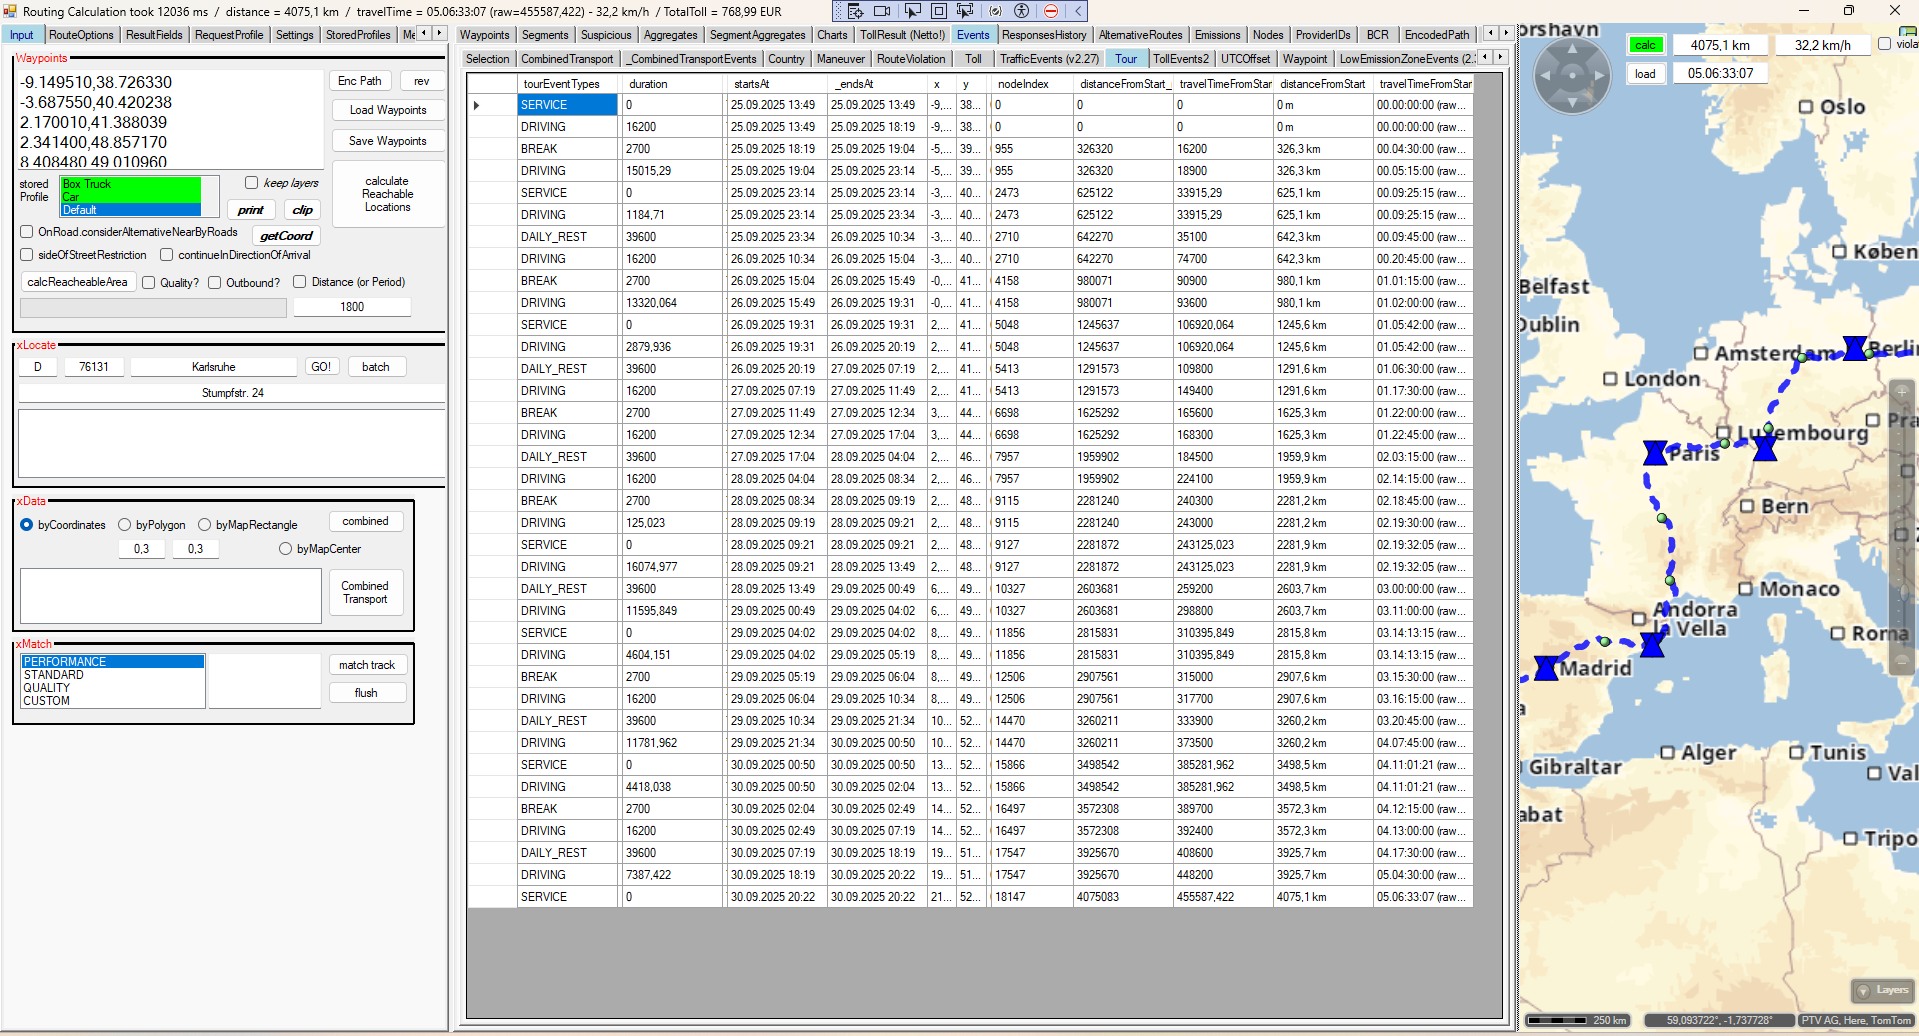This screenshot has width=1919, height=1036.
Task: Zoom out map with minus button
Action: tap(1902, 660)
